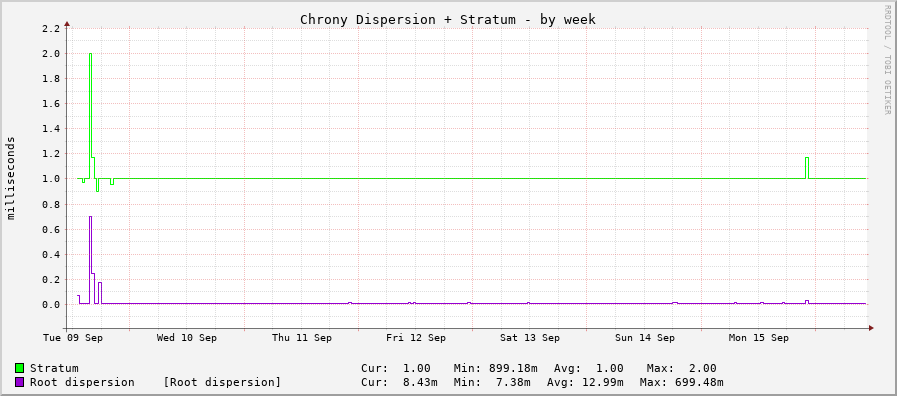Click the 'Sat 13 Sep' x-axis label
This screenshot has height=396, width=897.
tap(530, 338)
